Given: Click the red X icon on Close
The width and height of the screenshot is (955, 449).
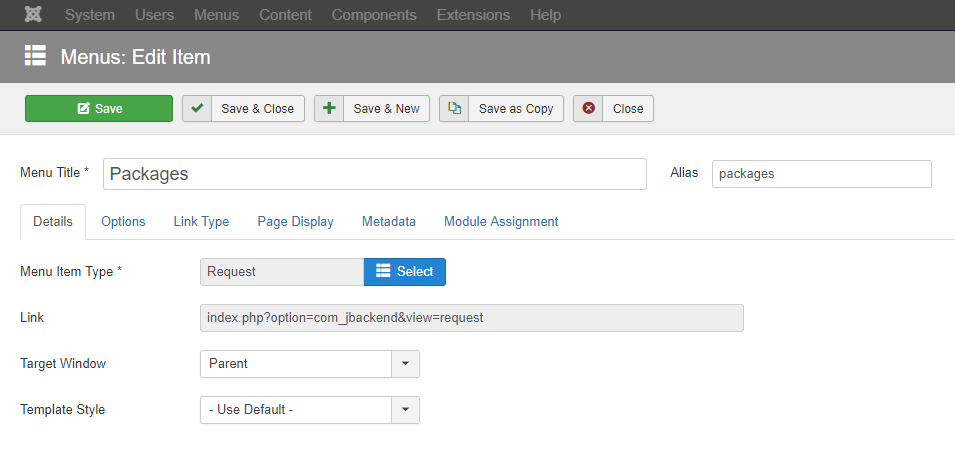Looking at the screenshot, I should pos(588,108).
